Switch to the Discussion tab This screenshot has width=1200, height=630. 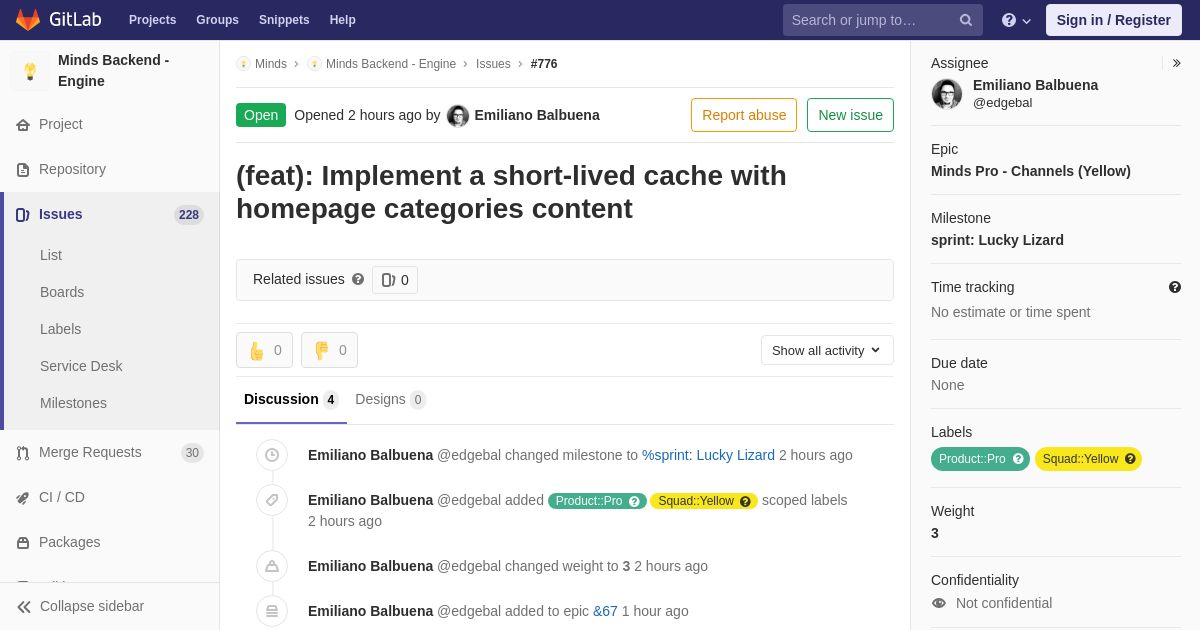(x=291, y=399)
